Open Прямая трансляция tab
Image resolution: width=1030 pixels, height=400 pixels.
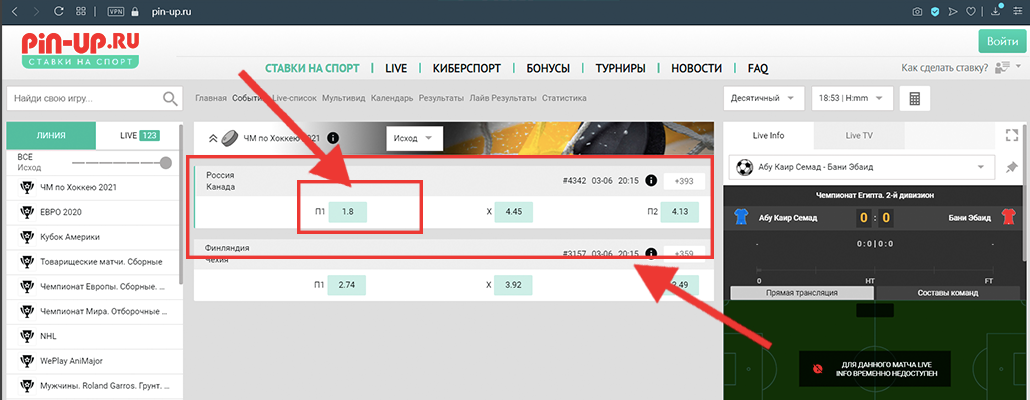(801, 293)
